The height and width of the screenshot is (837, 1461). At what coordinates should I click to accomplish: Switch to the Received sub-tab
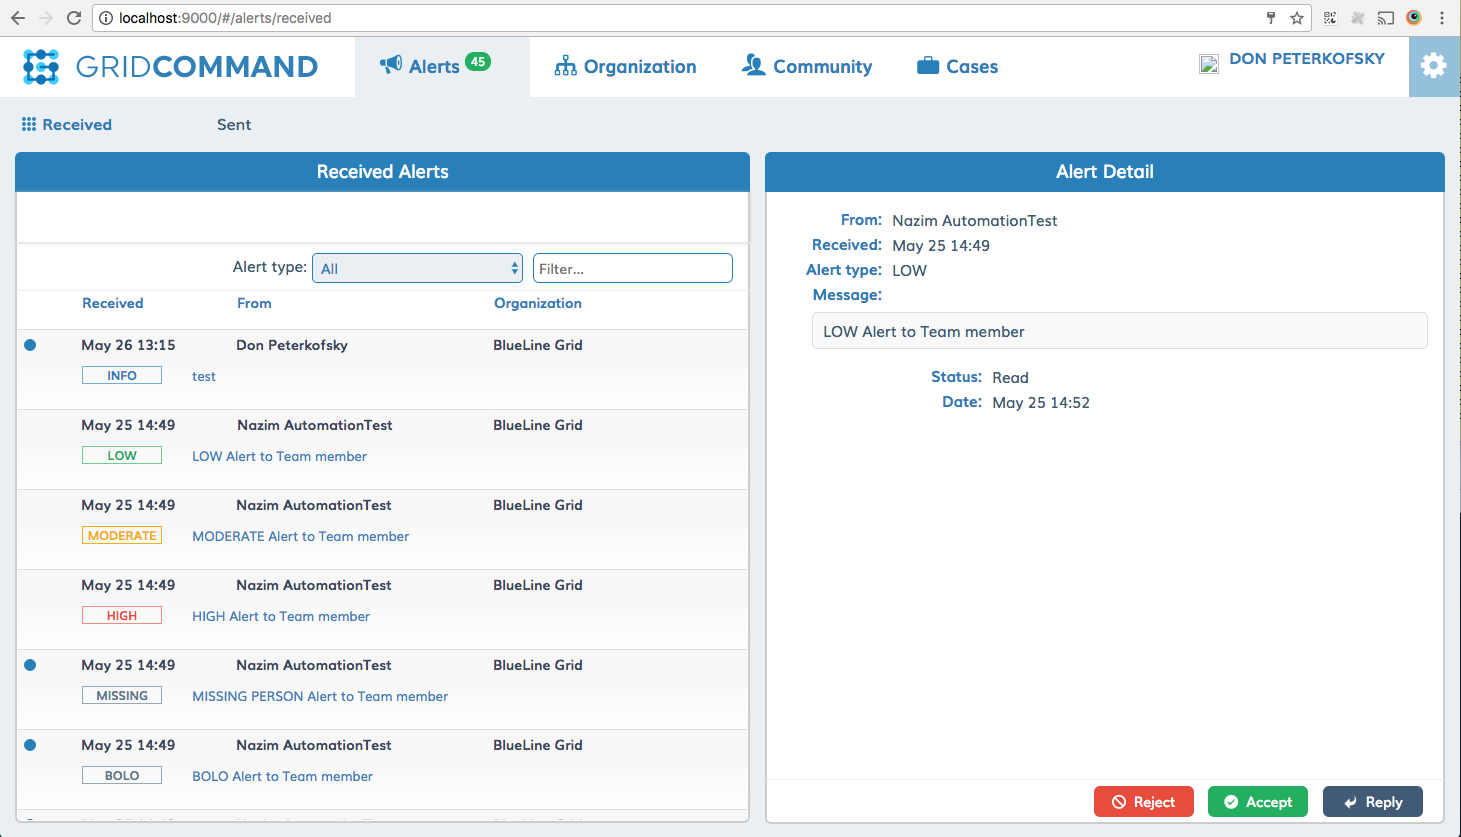pyautogui.click(x=67, y=124)
